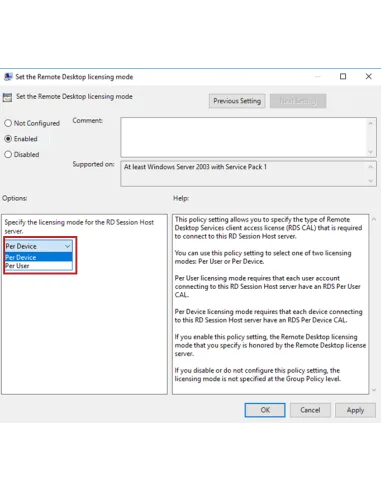
Task: Click the Supported on scroll down arrow
Action: click(371, 181)
